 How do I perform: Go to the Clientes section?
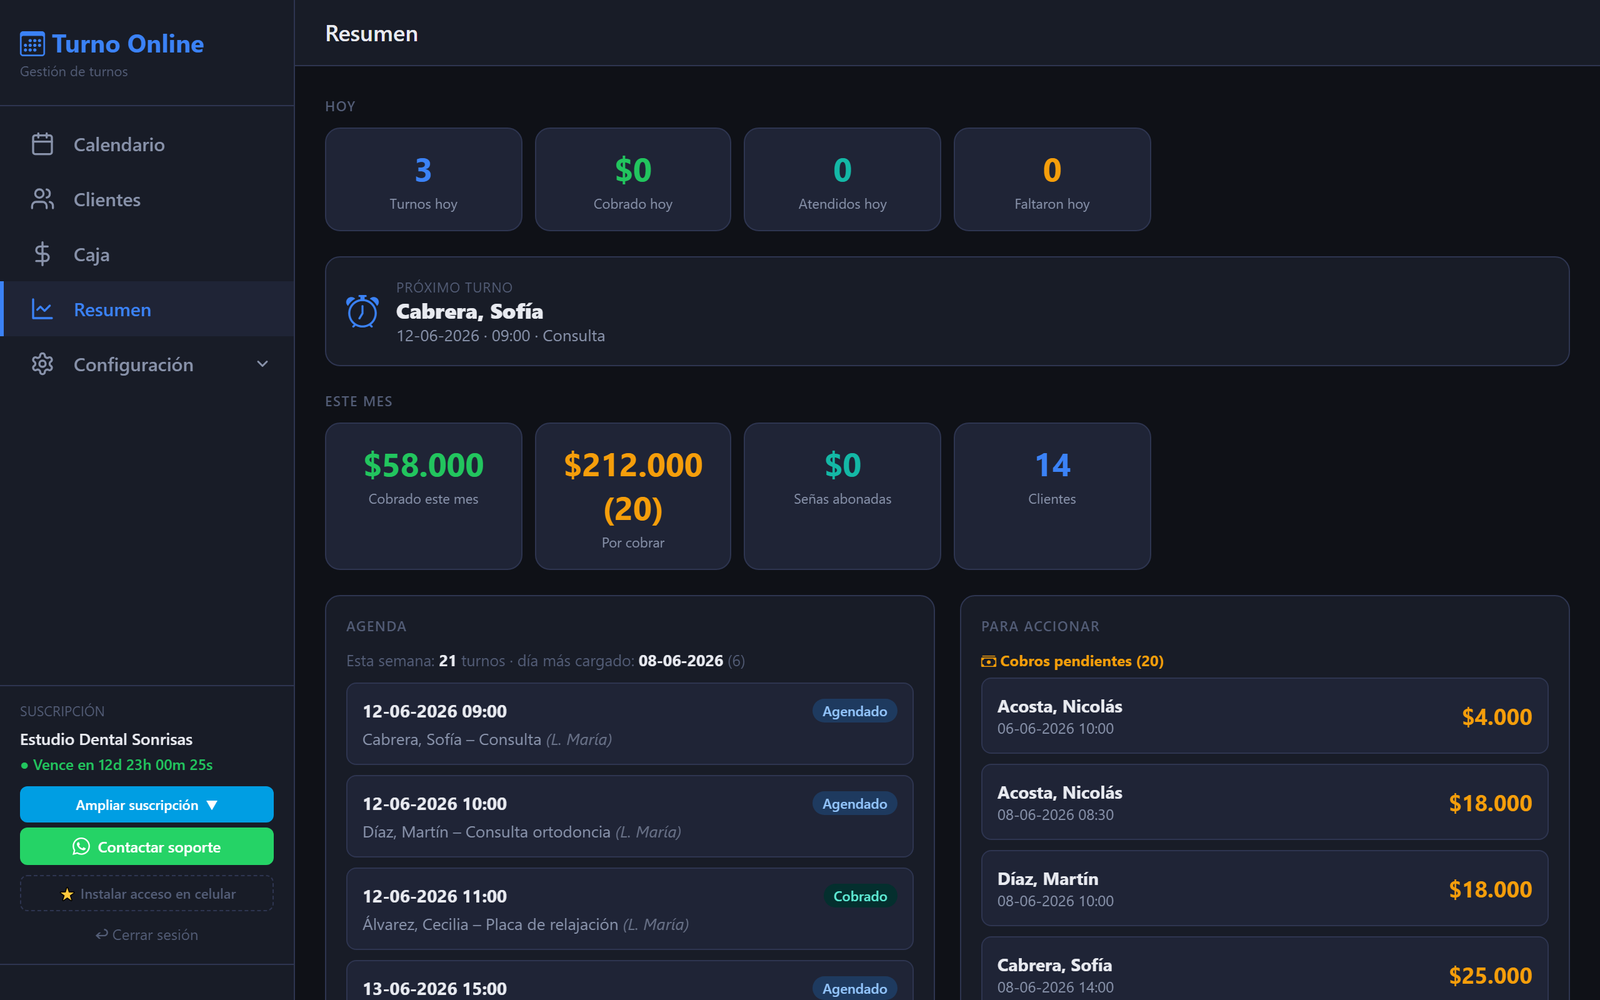(x=147, y=199)
